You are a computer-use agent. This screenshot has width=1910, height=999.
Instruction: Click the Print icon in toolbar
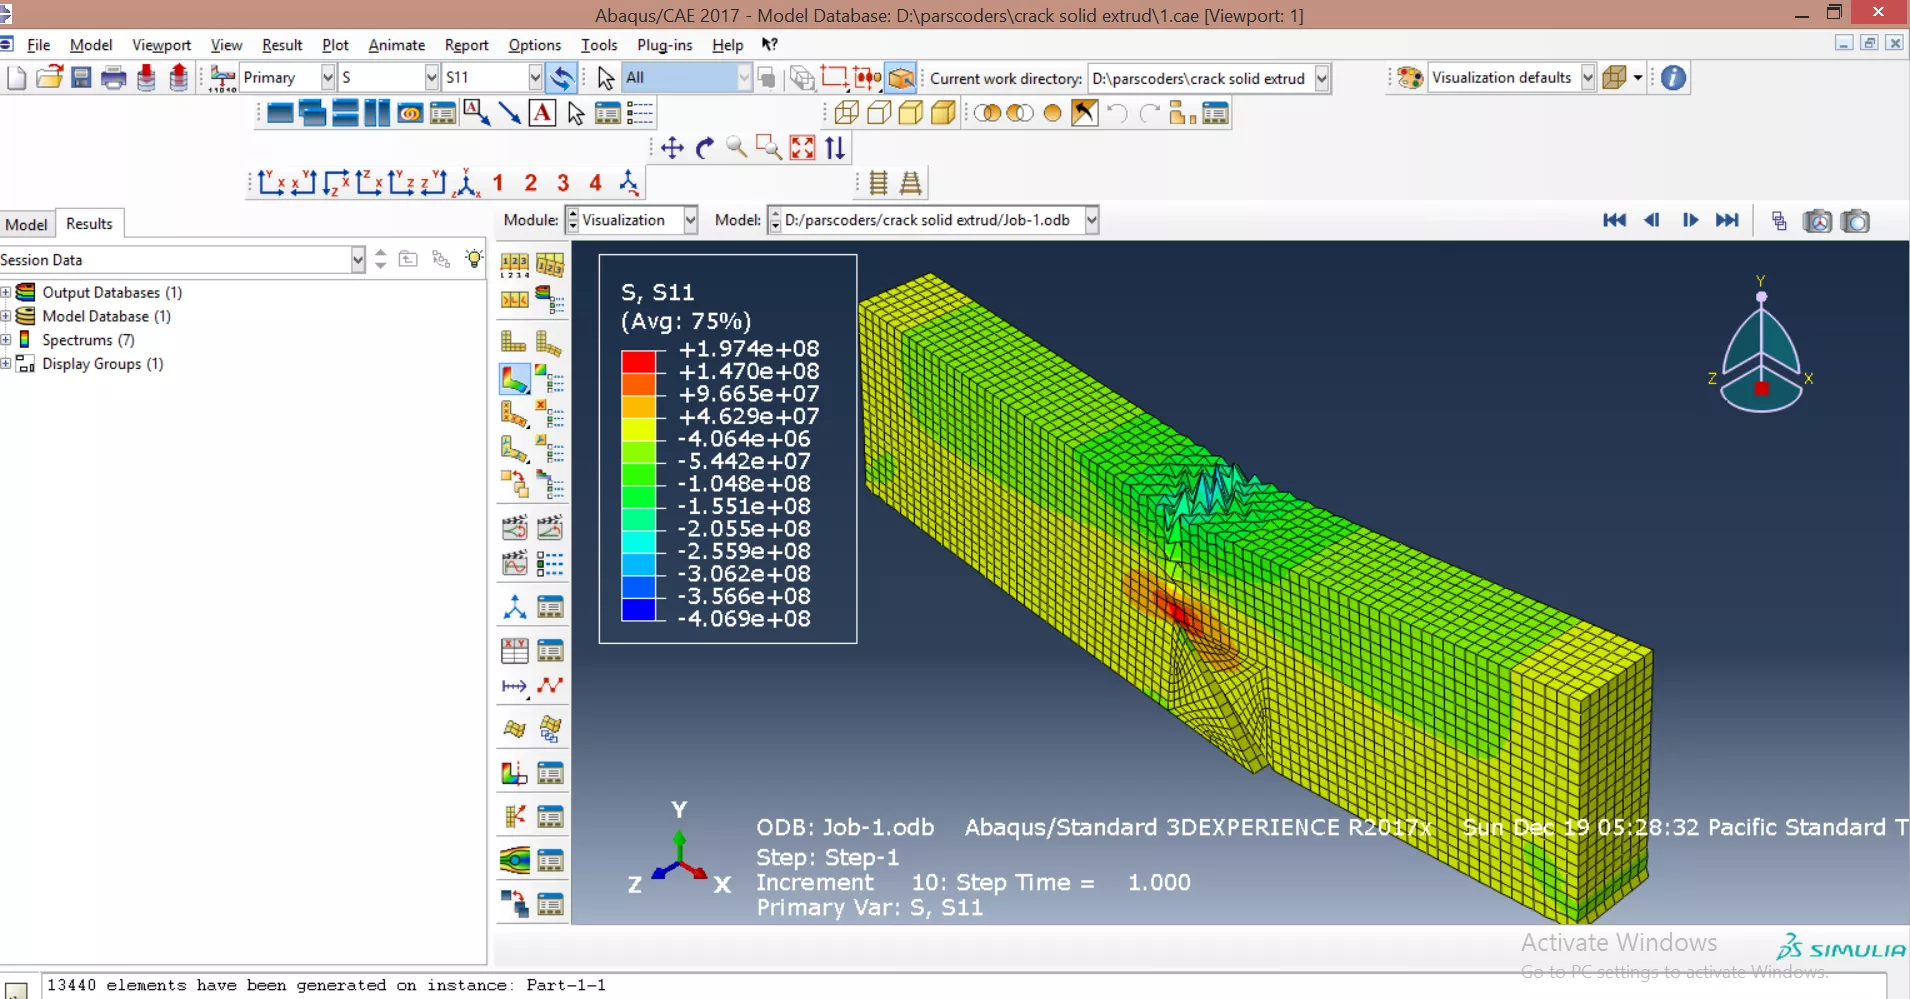coord(113,78)
